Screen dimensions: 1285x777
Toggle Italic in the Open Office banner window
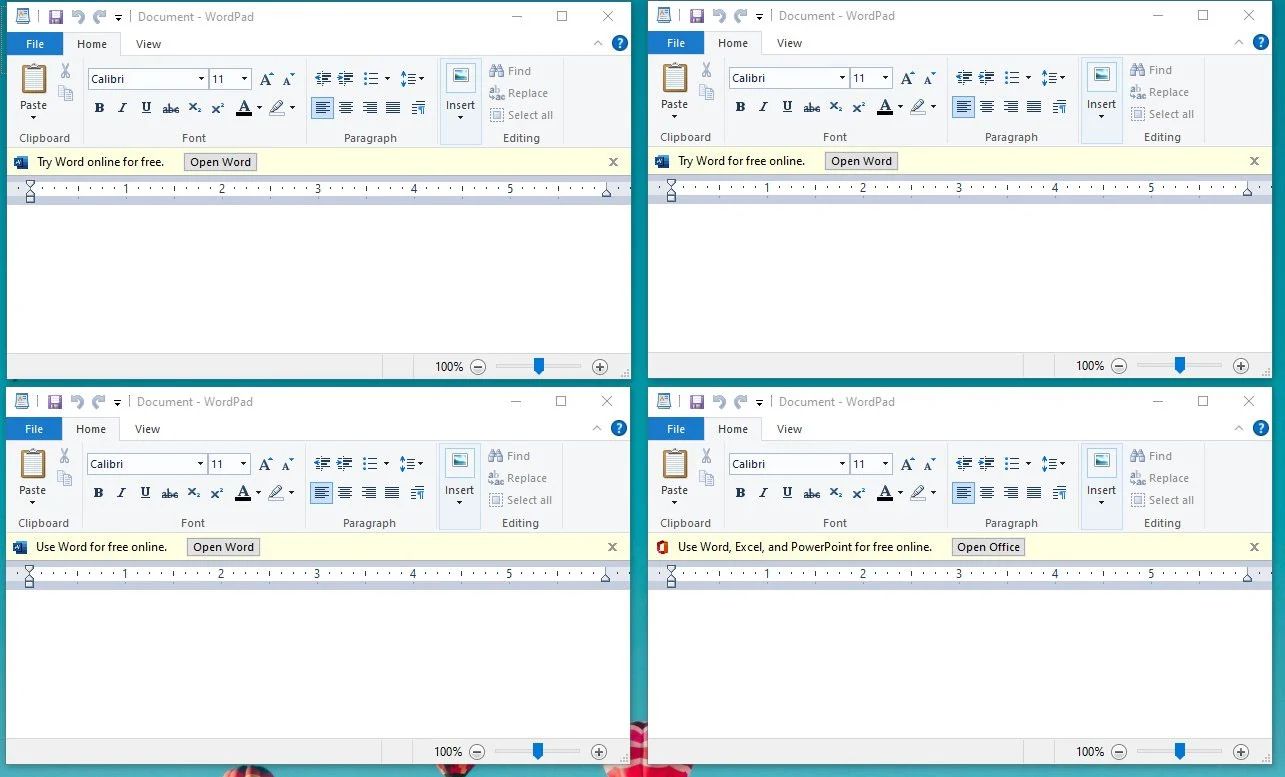(764, 493)
